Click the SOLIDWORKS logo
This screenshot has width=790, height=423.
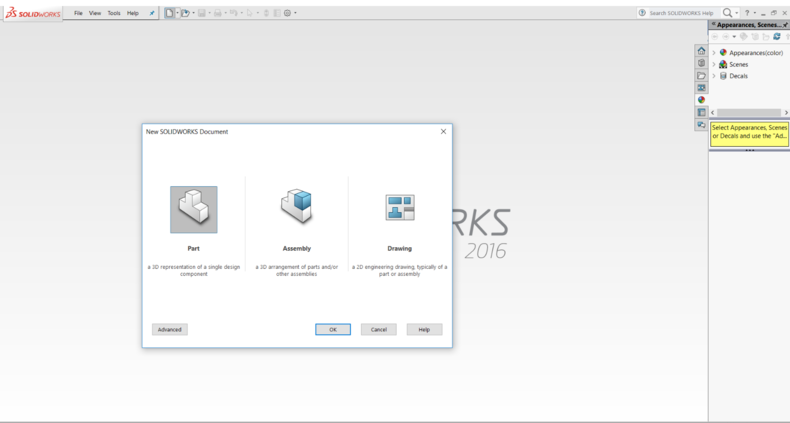point(32,14)
